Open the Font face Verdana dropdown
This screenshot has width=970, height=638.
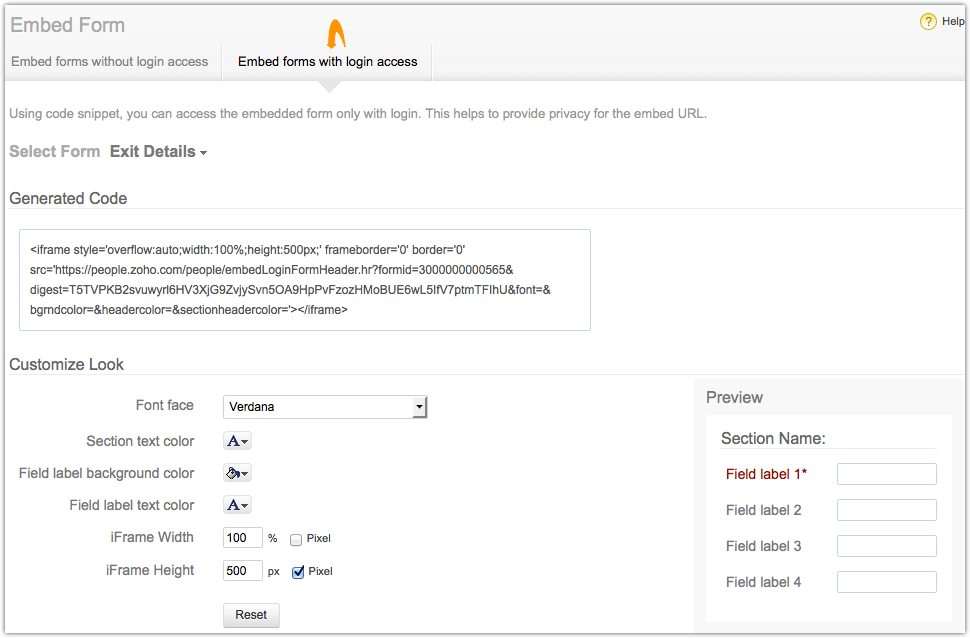[x=325, y=407]
